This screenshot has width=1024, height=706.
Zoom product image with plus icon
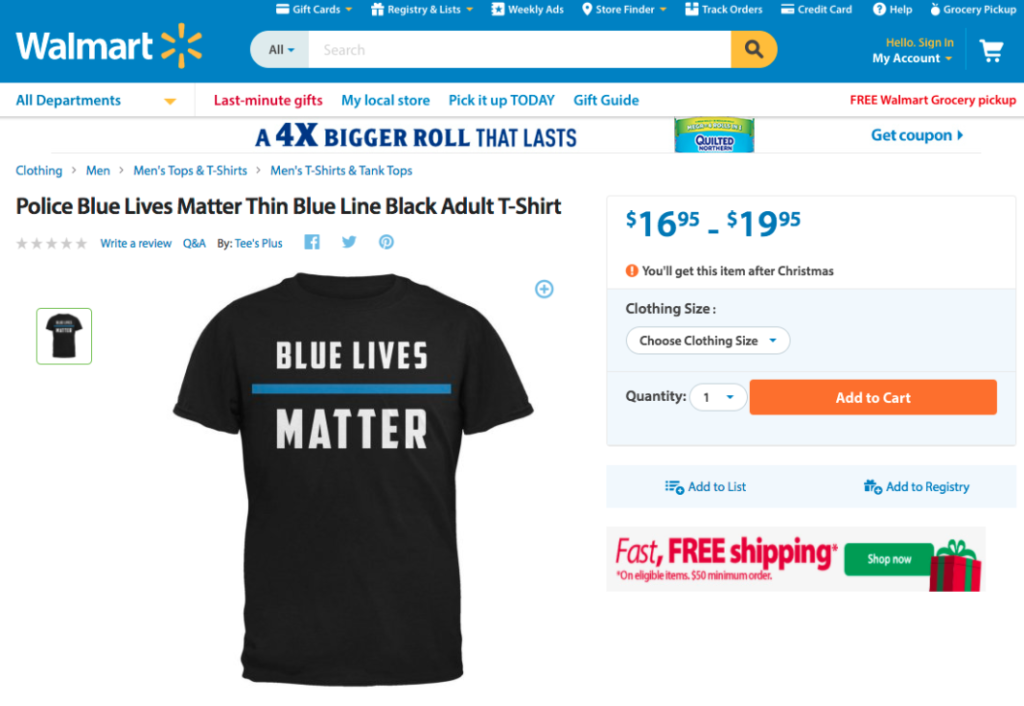click(x=544, y=289)
